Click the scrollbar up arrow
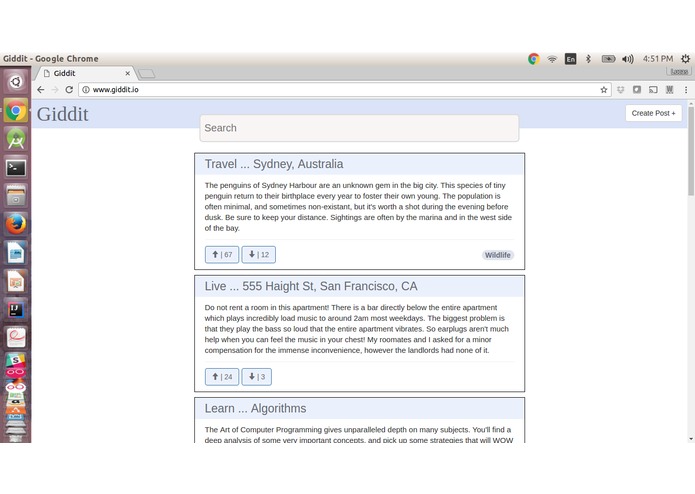Viewport: 695px width, 494px height. click(x=691, y=103)
